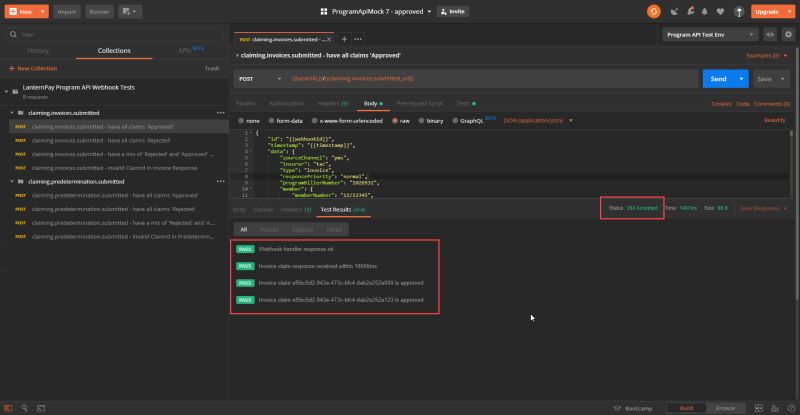The width and height of the screenshot is (800, 415).
Task: Open the Save button dropdown arrow
Action: tap(783, 79)
